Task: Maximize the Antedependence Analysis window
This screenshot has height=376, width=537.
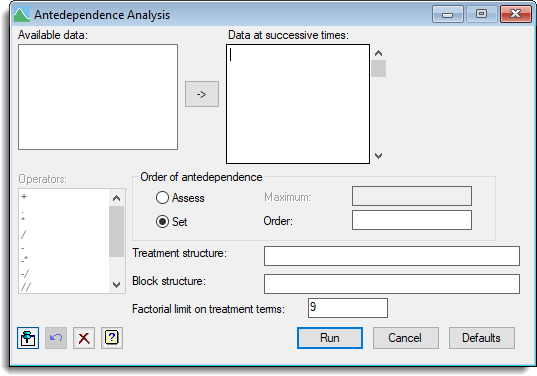Action: click(x=481, y=14)
